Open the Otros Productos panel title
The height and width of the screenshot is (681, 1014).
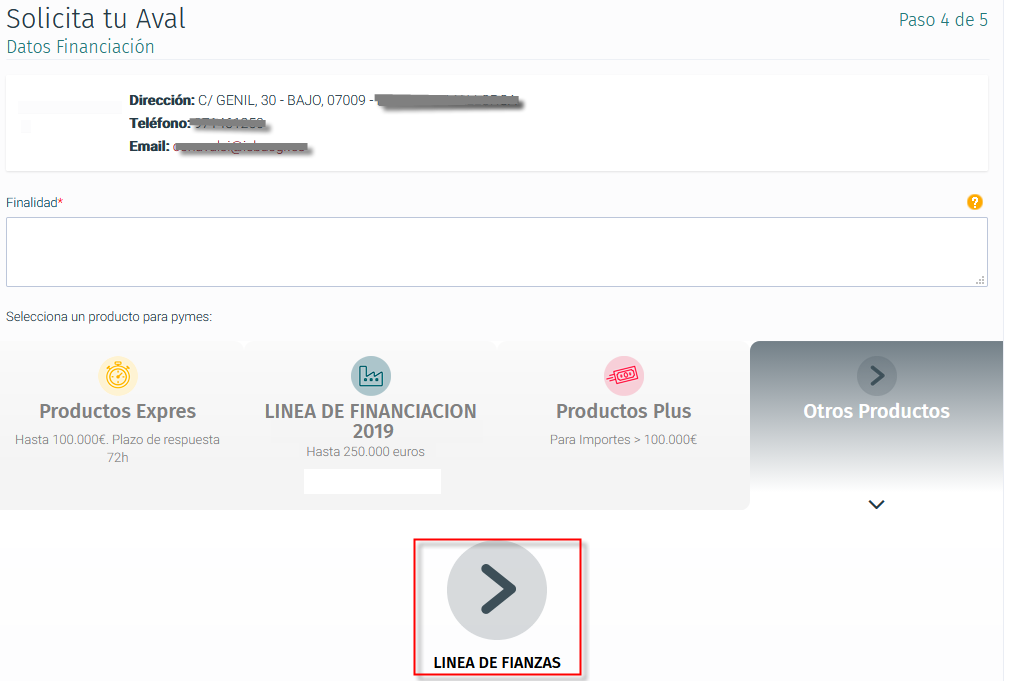[876, 411]
